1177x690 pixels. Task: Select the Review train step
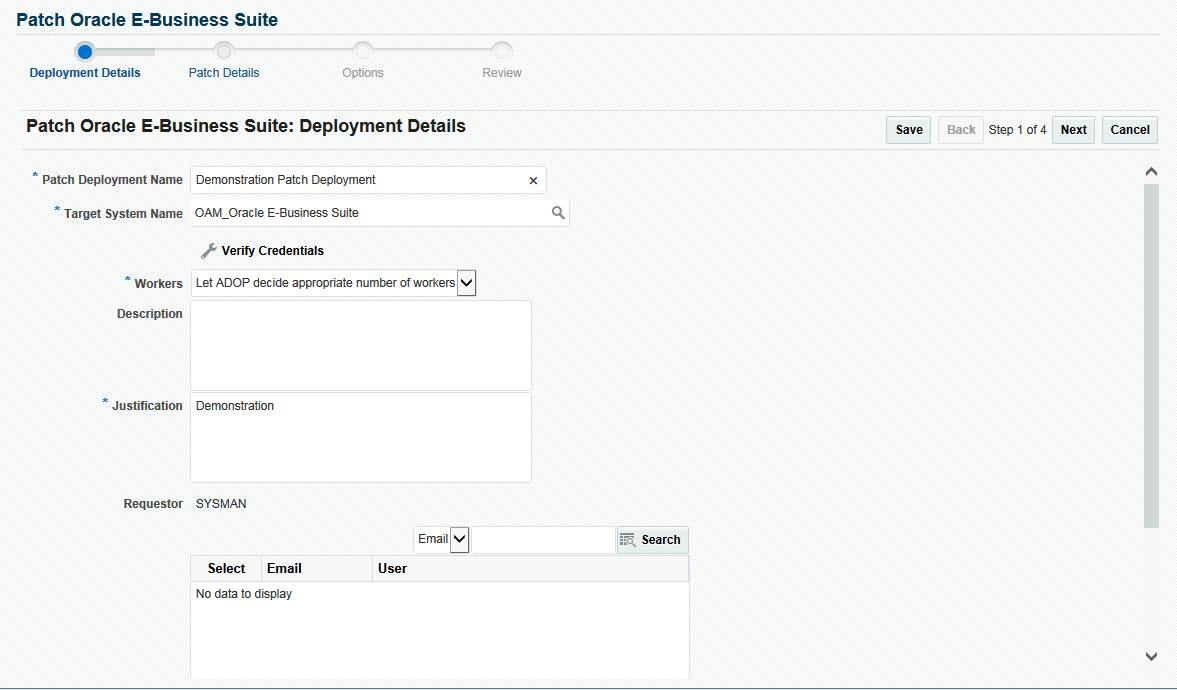(x=501, y=73)
